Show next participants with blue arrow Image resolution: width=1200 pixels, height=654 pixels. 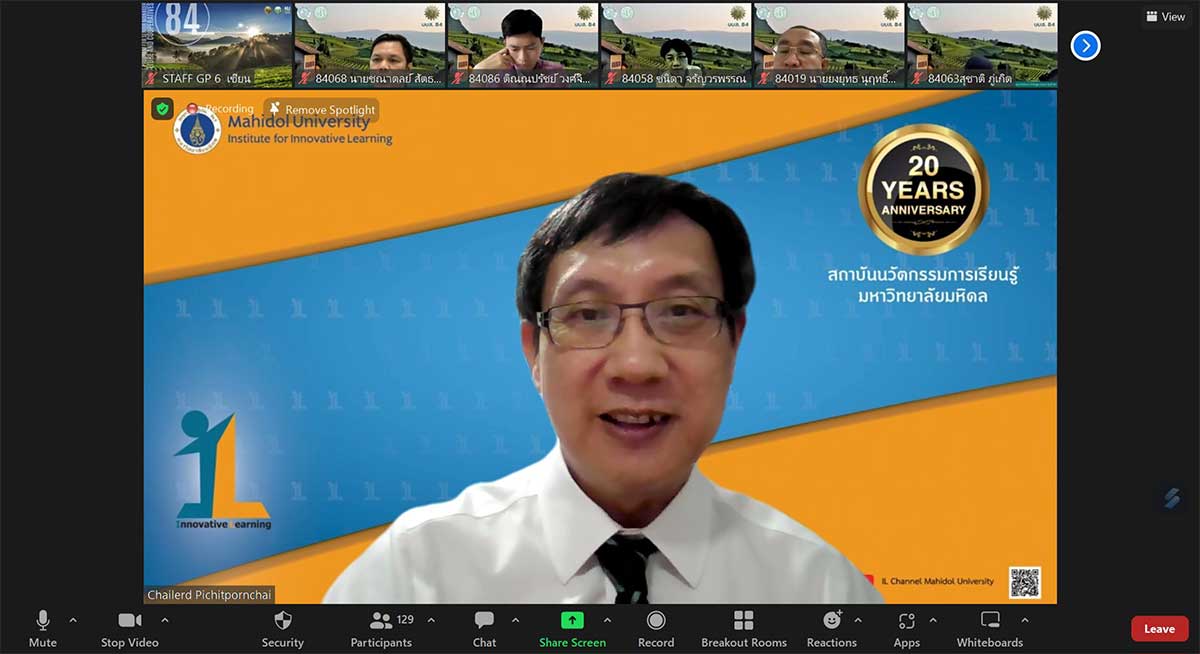[x=1085, y=45]
